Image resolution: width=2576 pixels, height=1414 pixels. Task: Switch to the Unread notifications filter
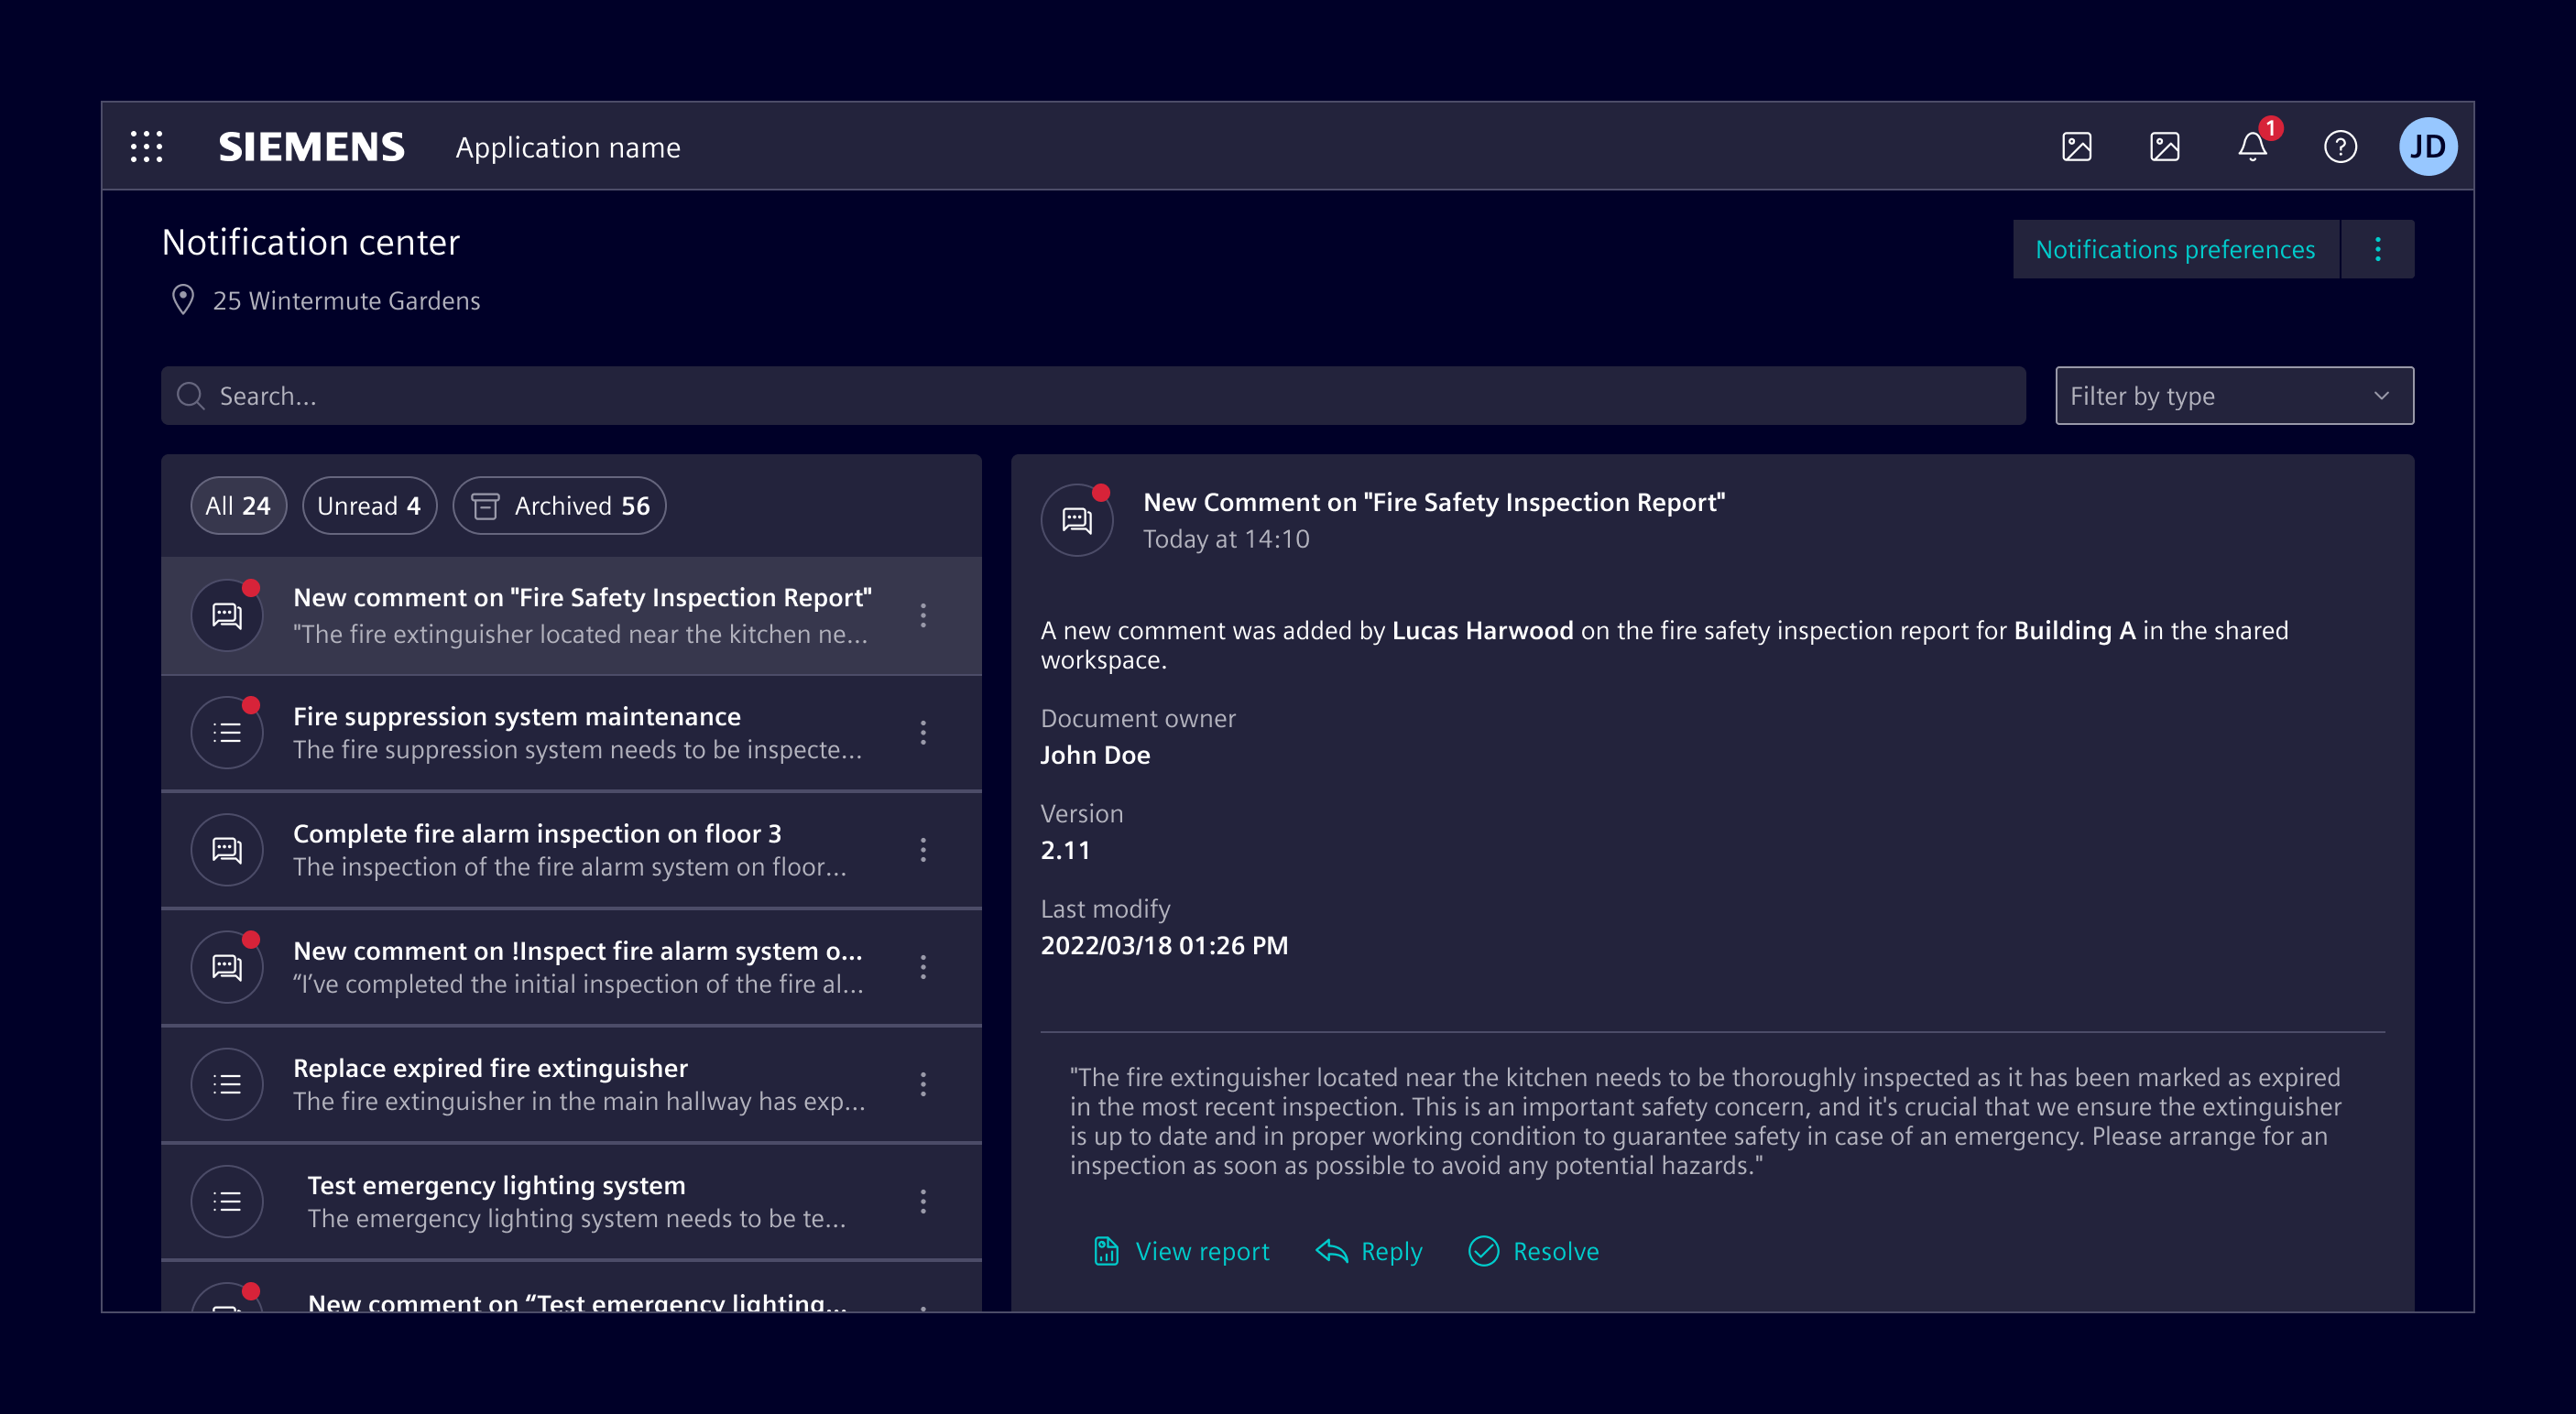[369, 506]
